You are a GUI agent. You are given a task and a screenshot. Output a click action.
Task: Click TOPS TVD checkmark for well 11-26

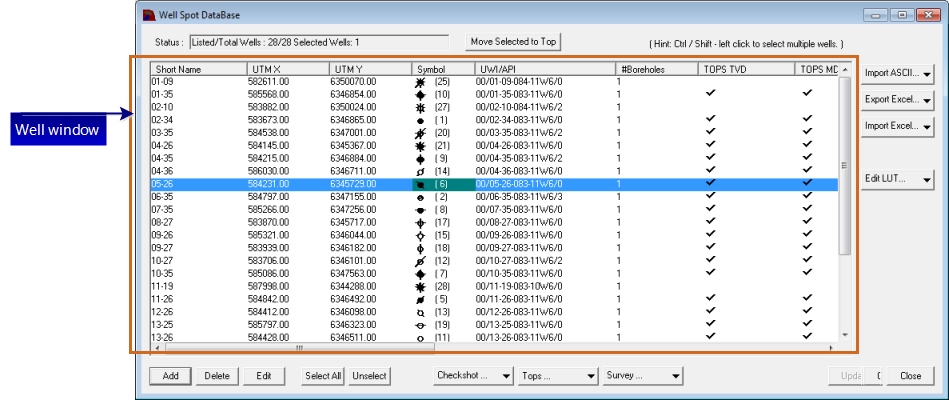711,297
